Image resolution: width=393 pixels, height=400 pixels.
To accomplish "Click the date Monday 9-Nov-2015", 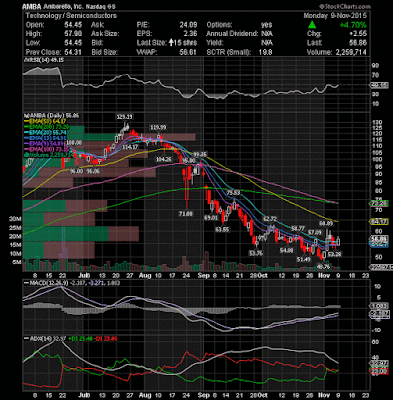I will coord(335,16).
